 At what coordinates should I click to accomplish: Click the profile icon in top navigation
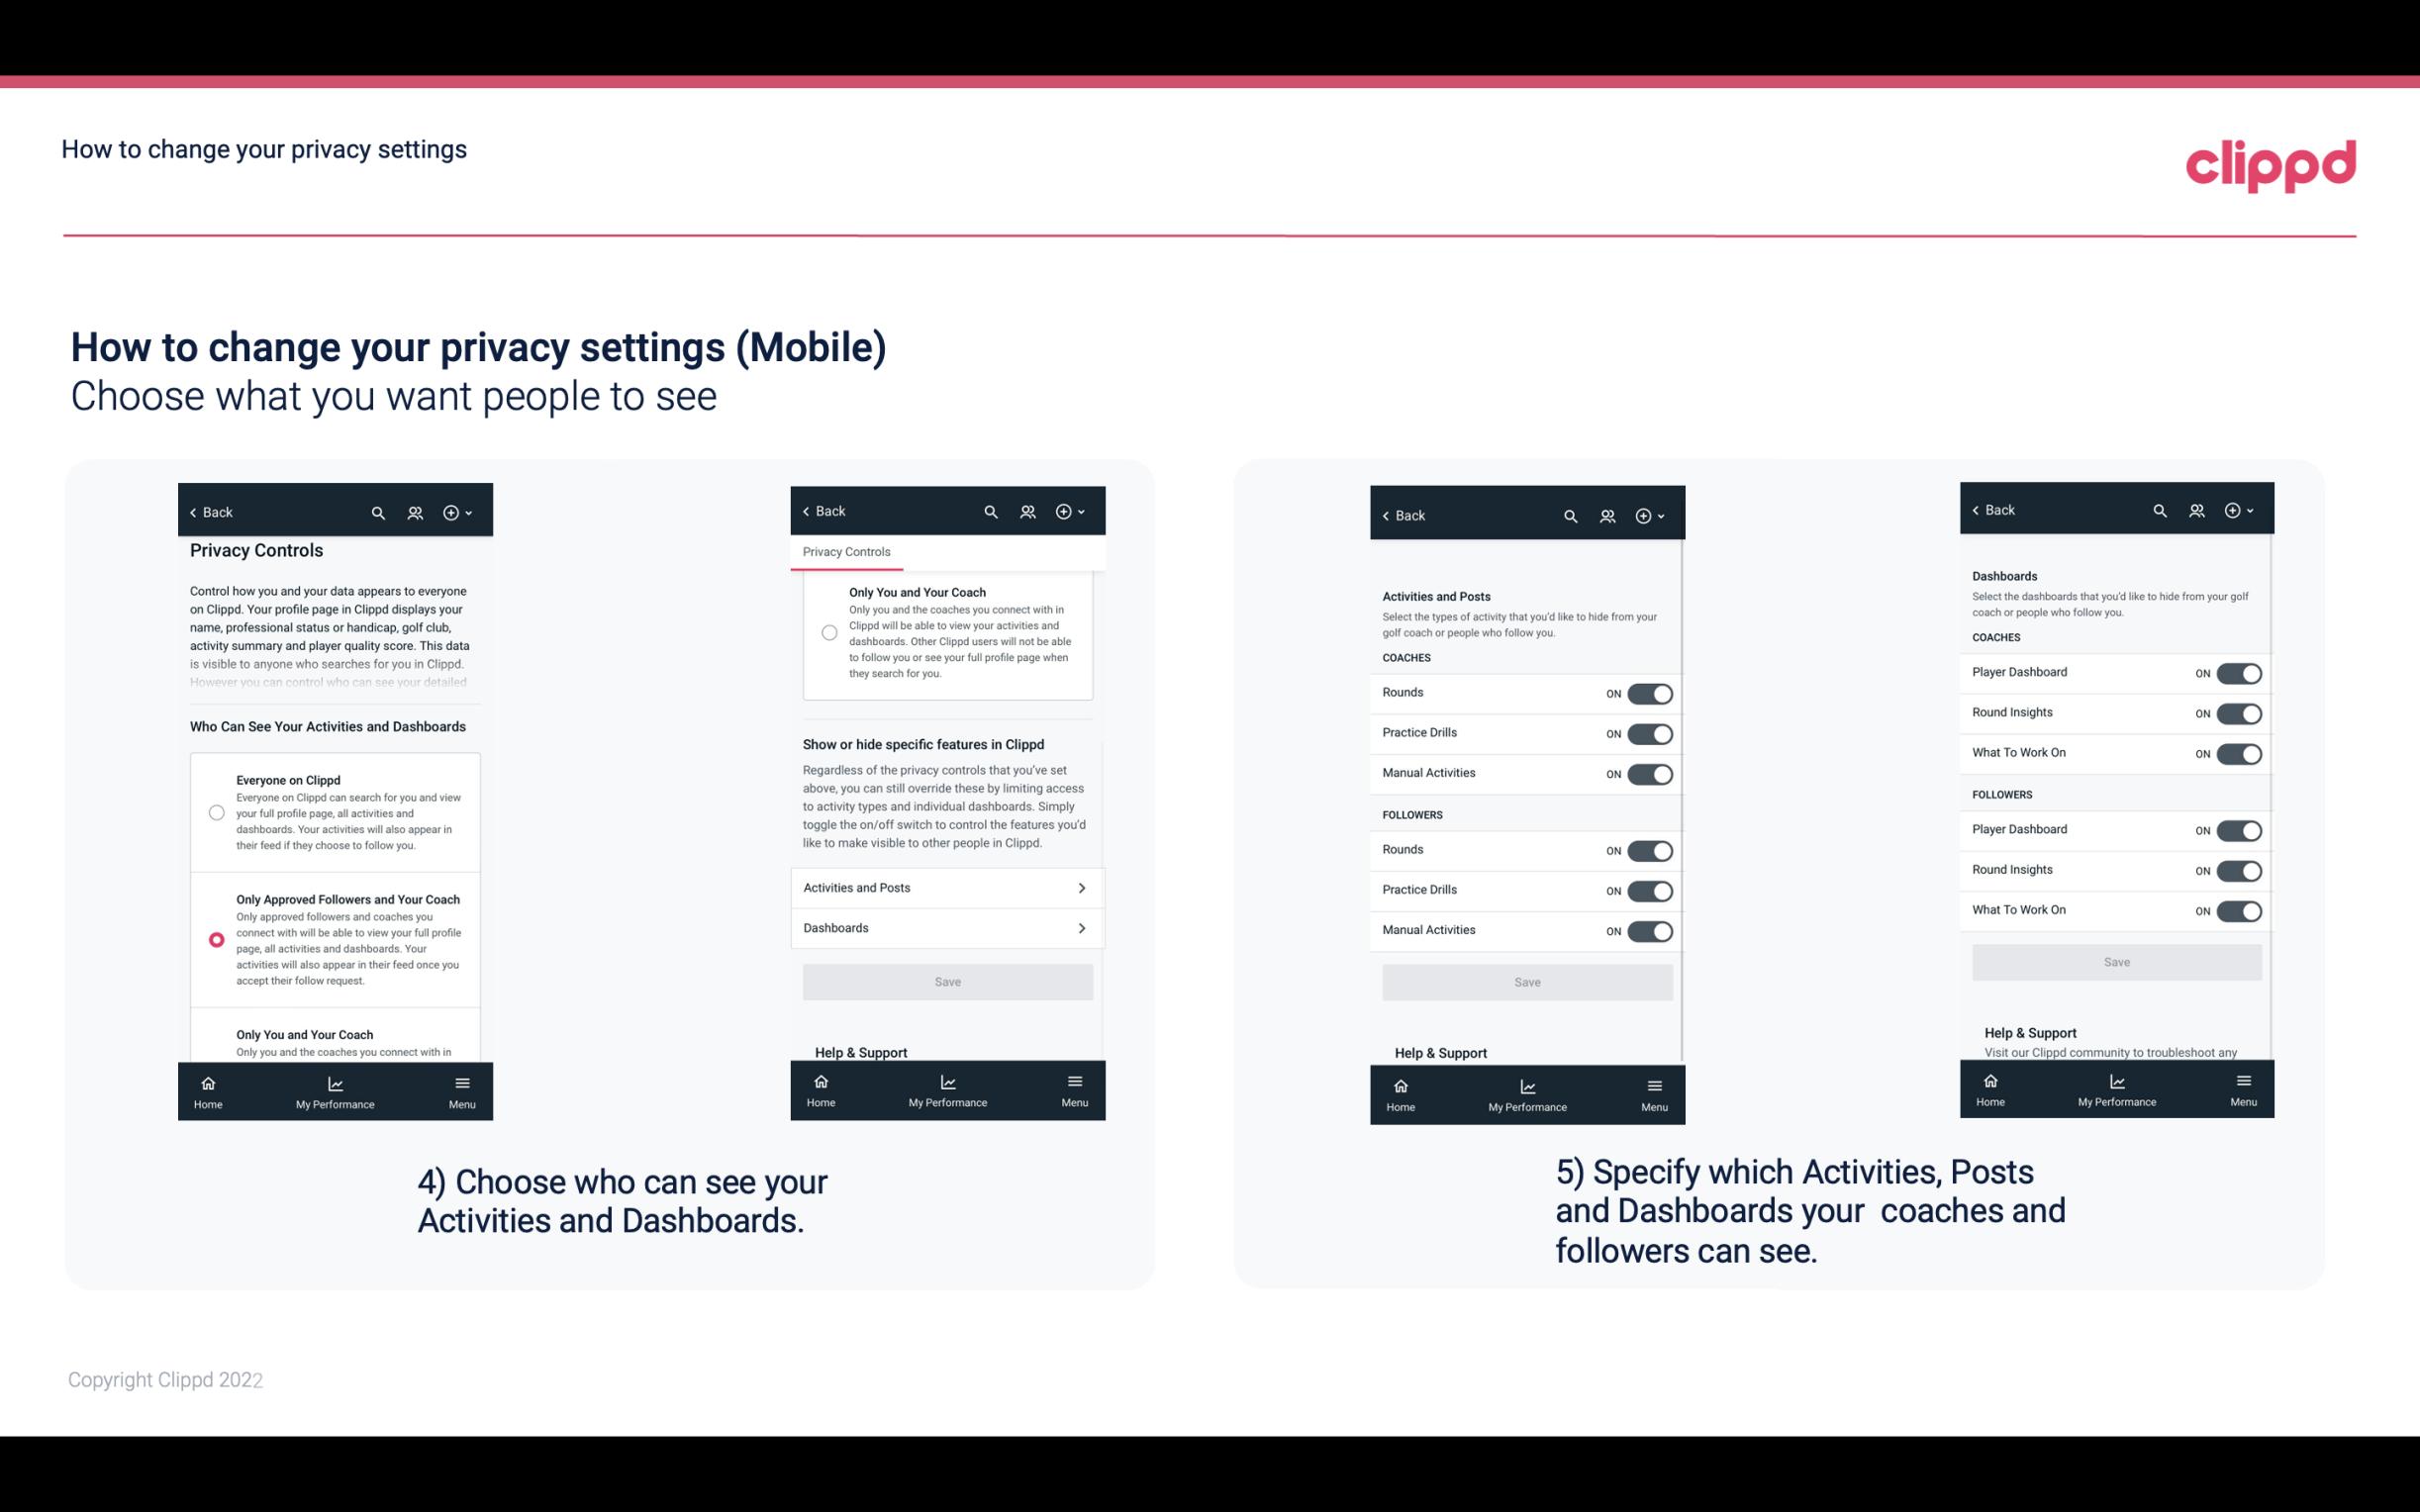413,513
